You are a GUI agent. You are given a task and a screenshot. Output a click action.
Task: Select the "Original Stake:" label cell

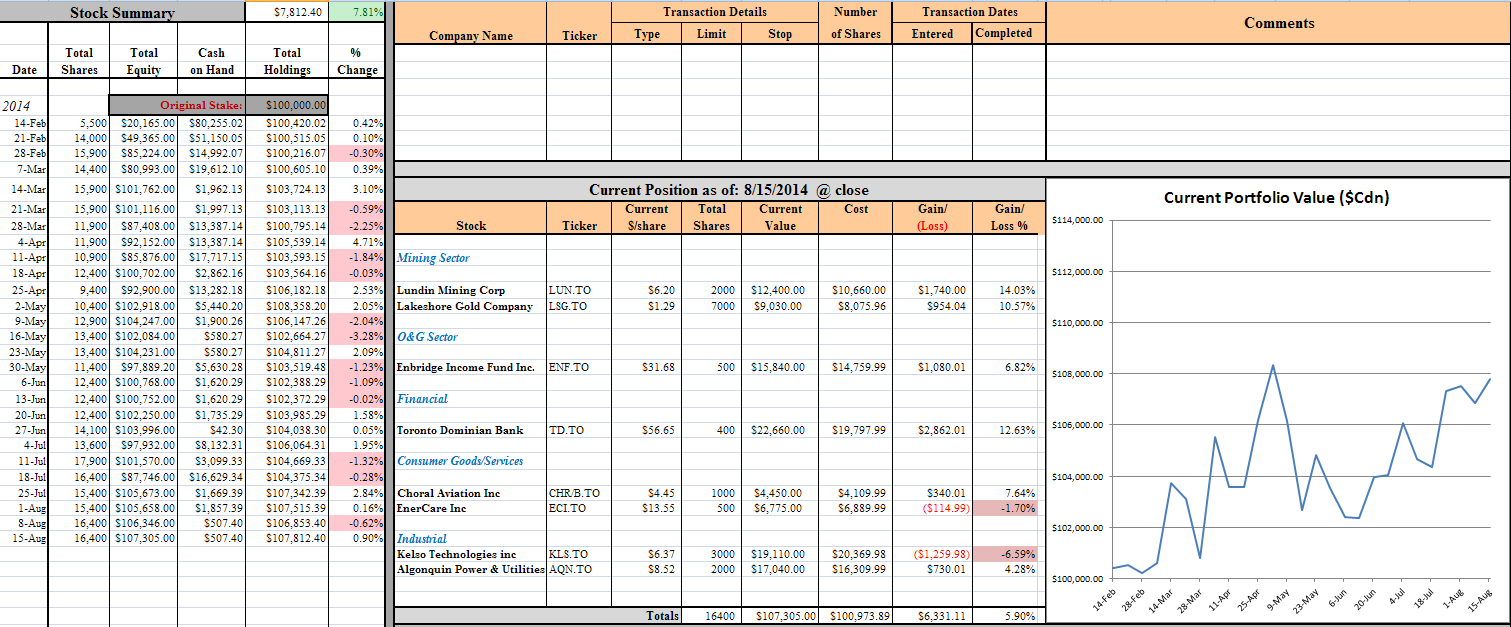177,104
